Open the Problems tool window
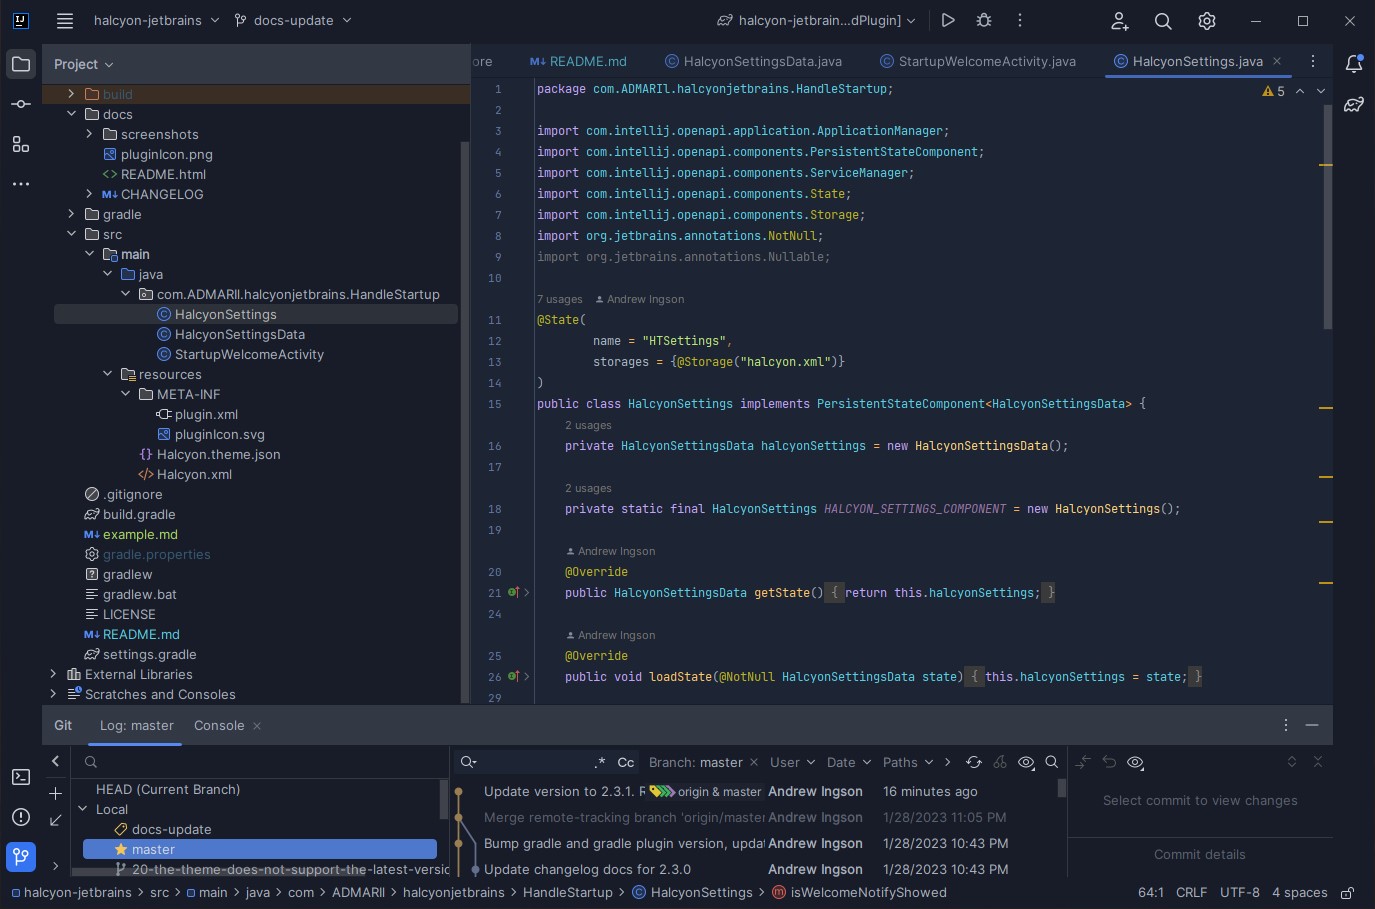Image resolution: width=1375 pixels, height=909 pixels. click(21, 817)
